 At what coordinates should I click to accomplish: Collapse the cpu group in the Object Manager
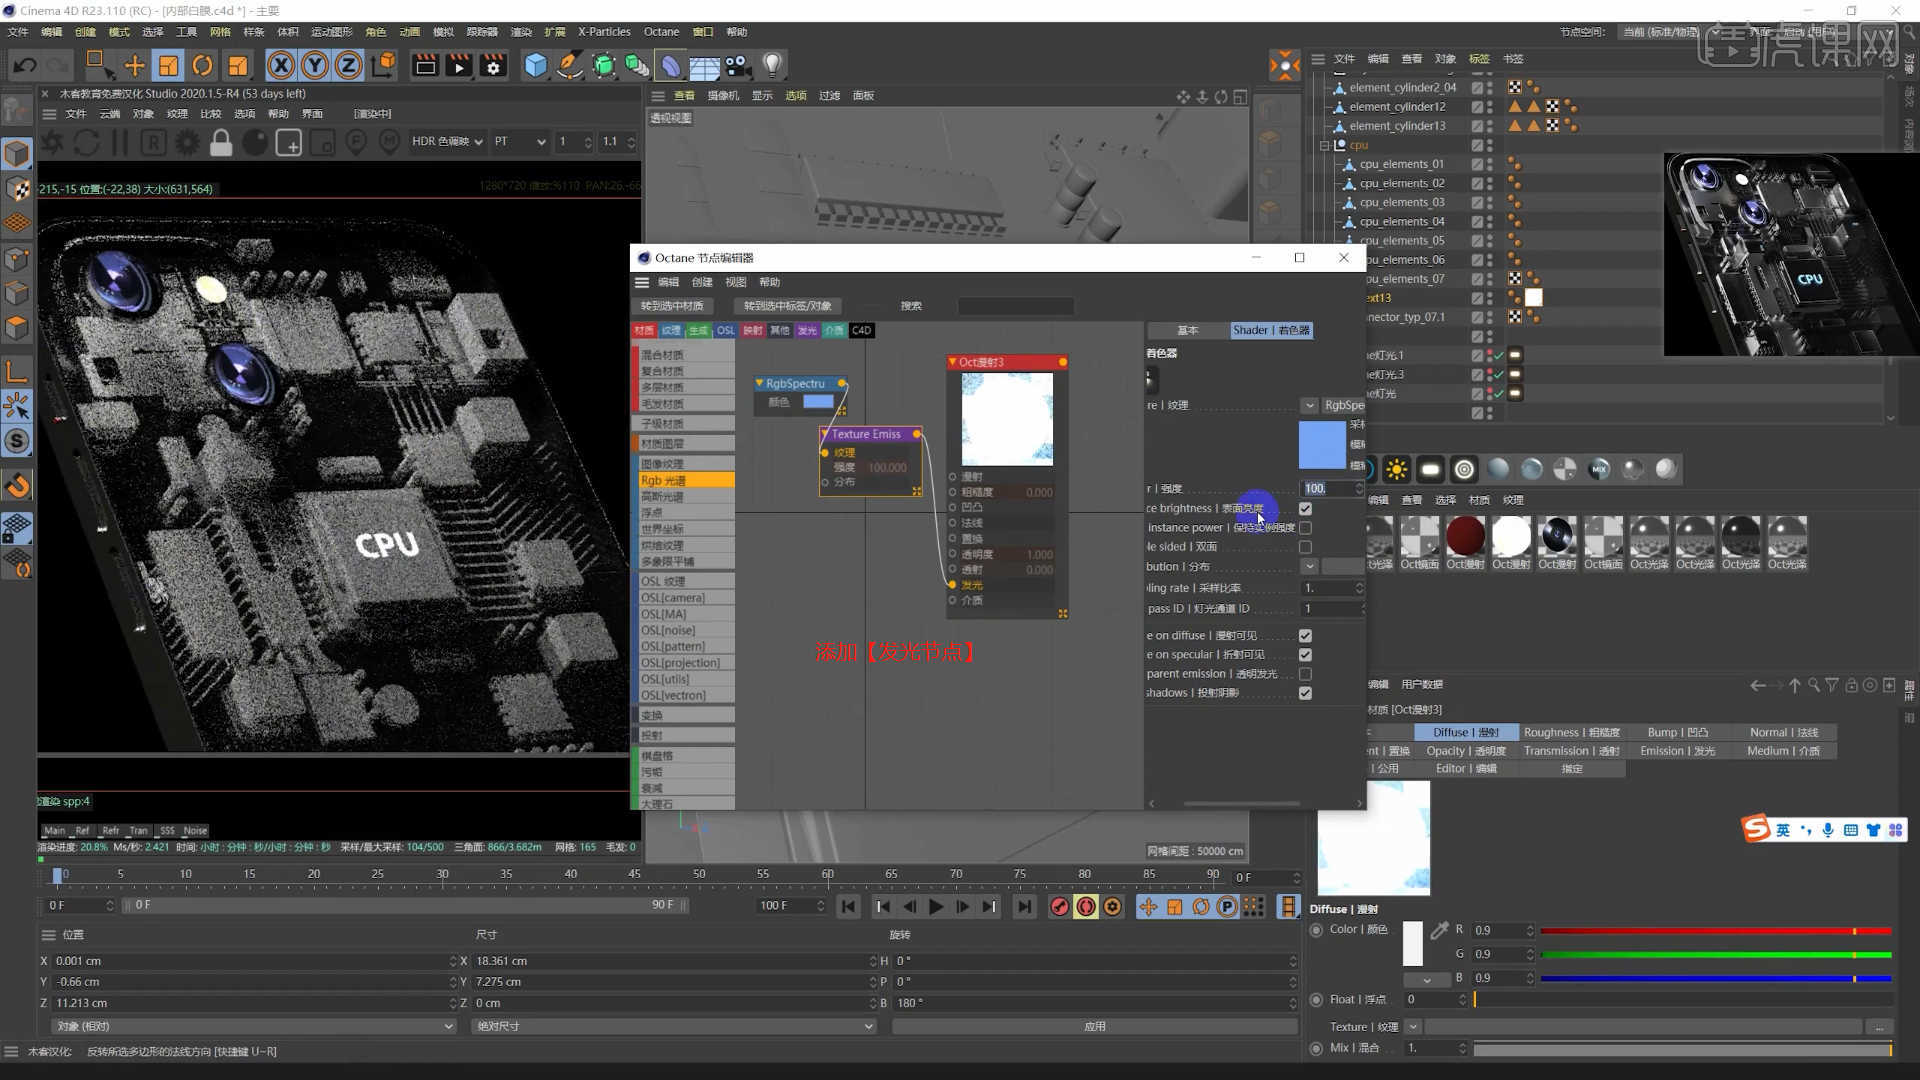pyautogui.click(x=1325, y=145)
